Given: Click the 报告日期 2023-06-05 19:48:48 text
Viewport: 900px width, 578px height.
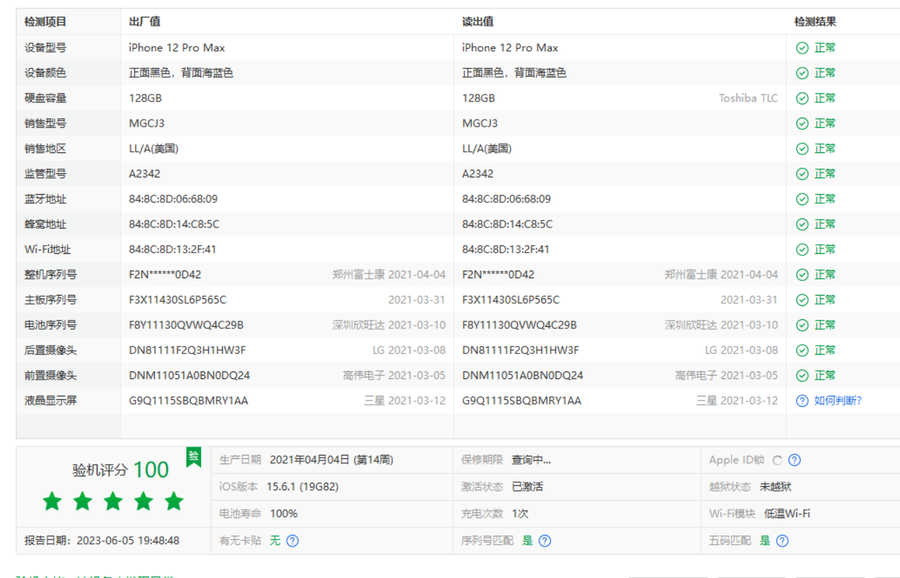Looking at the screenshot, I should pyautogui.click(x=102, y=541).
